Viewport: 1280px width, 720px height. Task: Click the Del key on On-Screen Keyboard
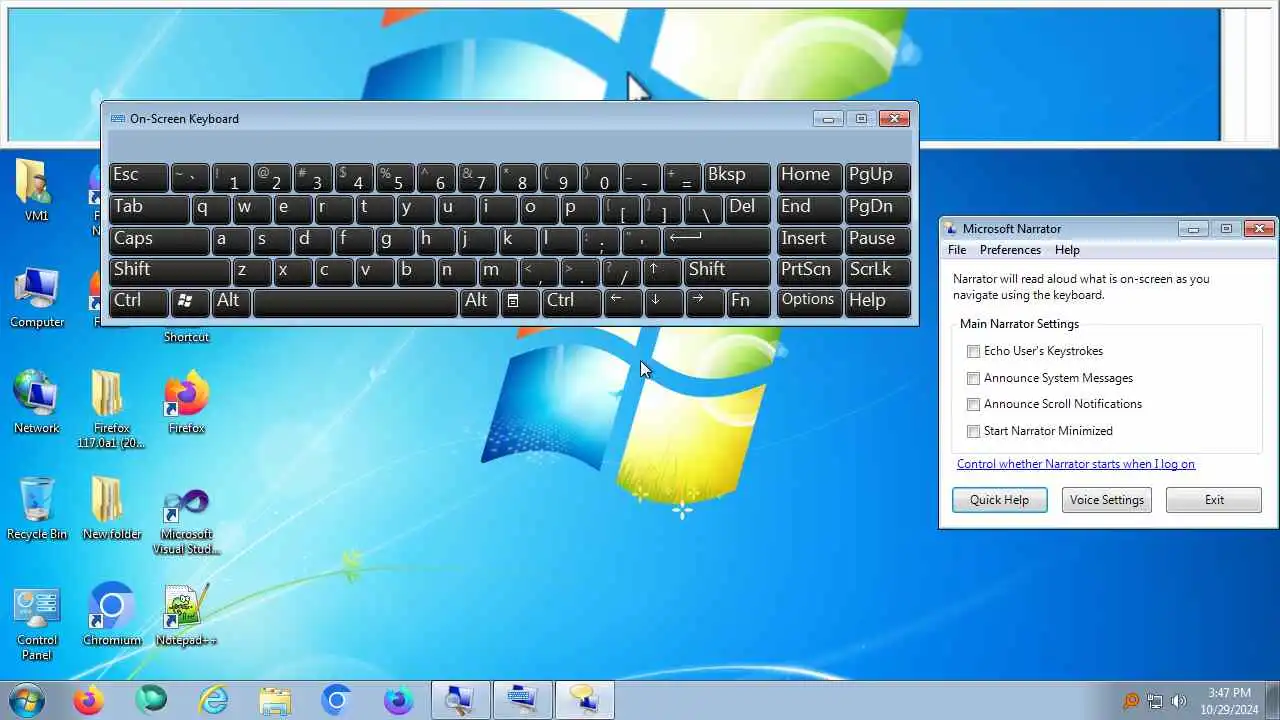(x=748, y=208)
